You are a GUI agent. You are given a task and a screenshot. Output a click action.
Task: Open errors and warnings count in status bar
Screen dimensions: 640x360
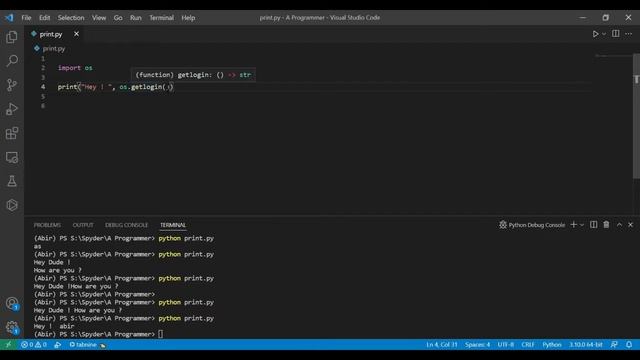[x=34, y=345]
